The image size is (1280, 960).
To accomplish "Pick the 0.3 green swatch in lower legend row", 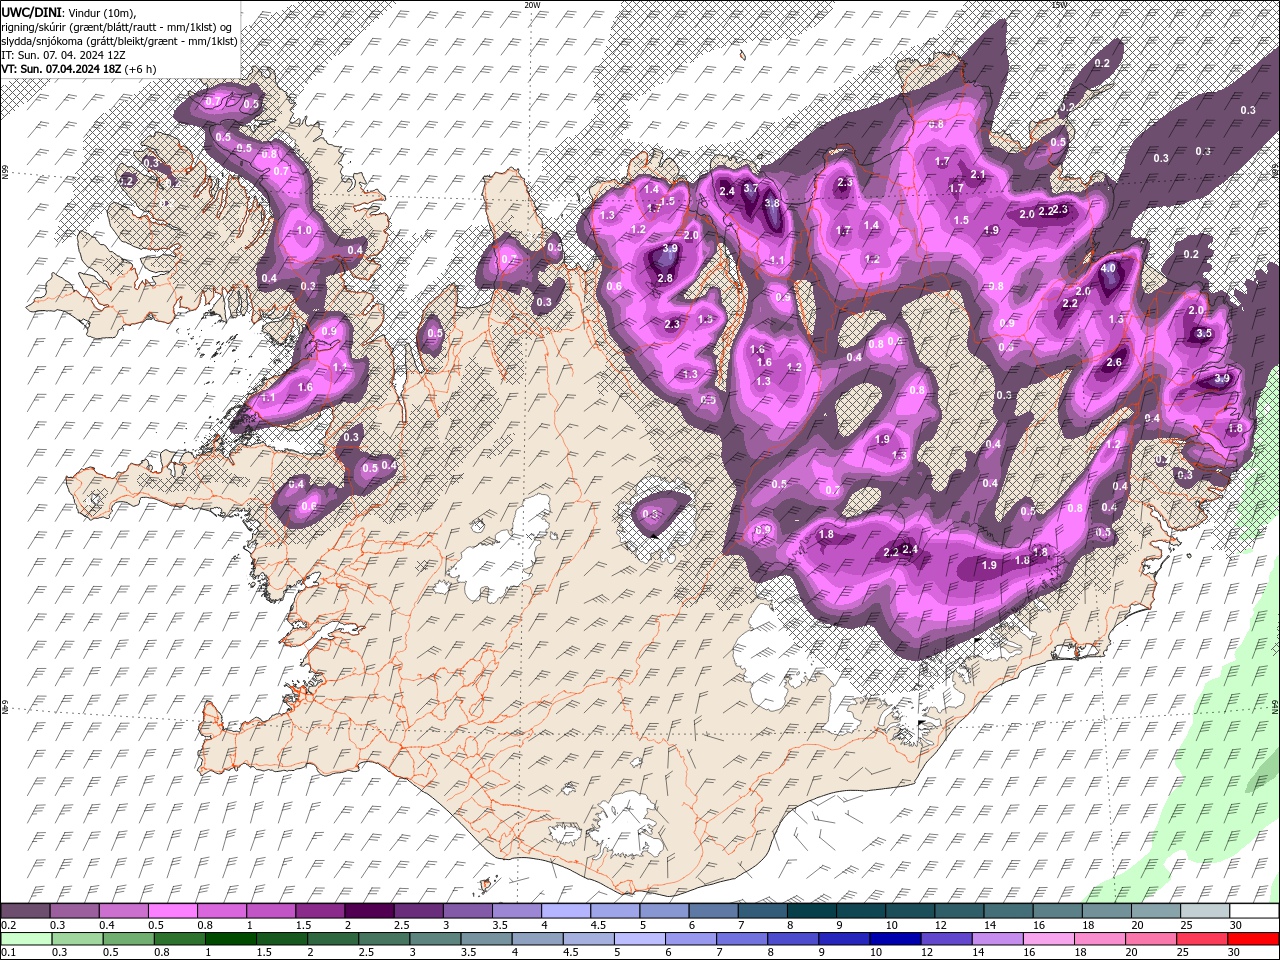I will 77,939.
